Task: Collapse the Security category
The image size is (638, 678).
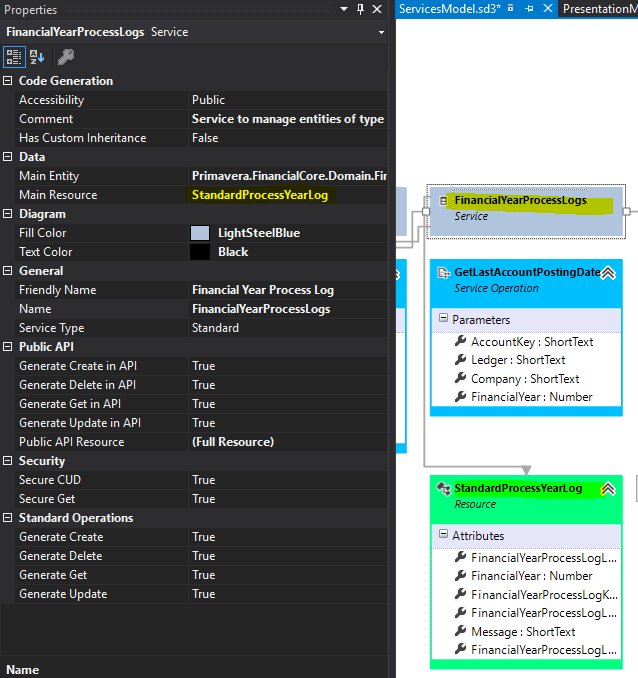Action: (x=8, y=461)
